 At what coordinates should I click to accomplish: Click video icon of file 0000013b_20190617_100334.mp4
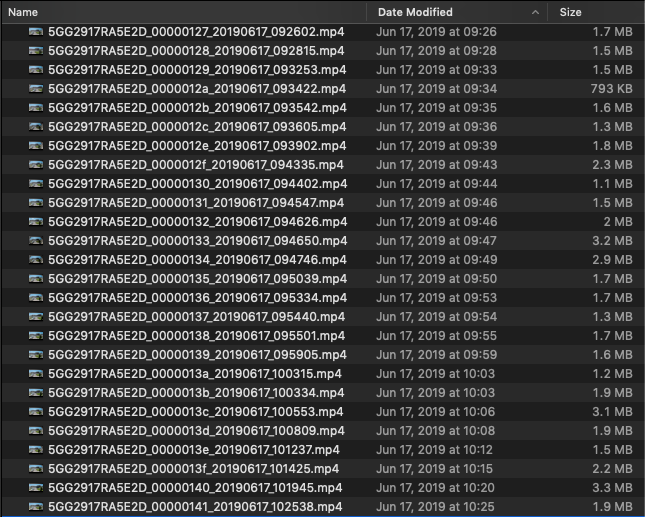pos(36,393)
